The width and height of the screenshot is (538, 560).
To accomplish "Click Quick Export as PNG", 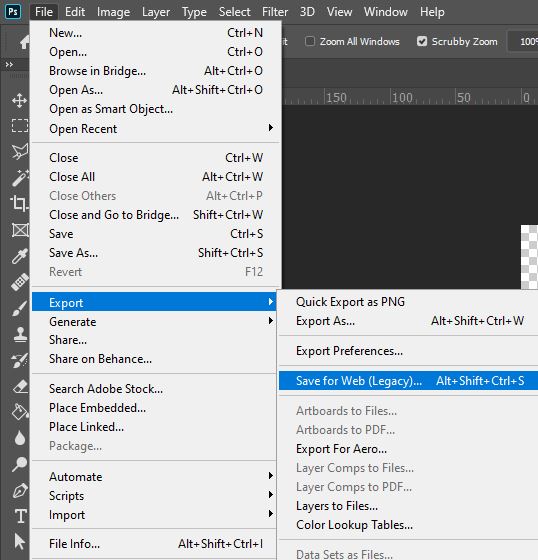I will coord(408,302).
